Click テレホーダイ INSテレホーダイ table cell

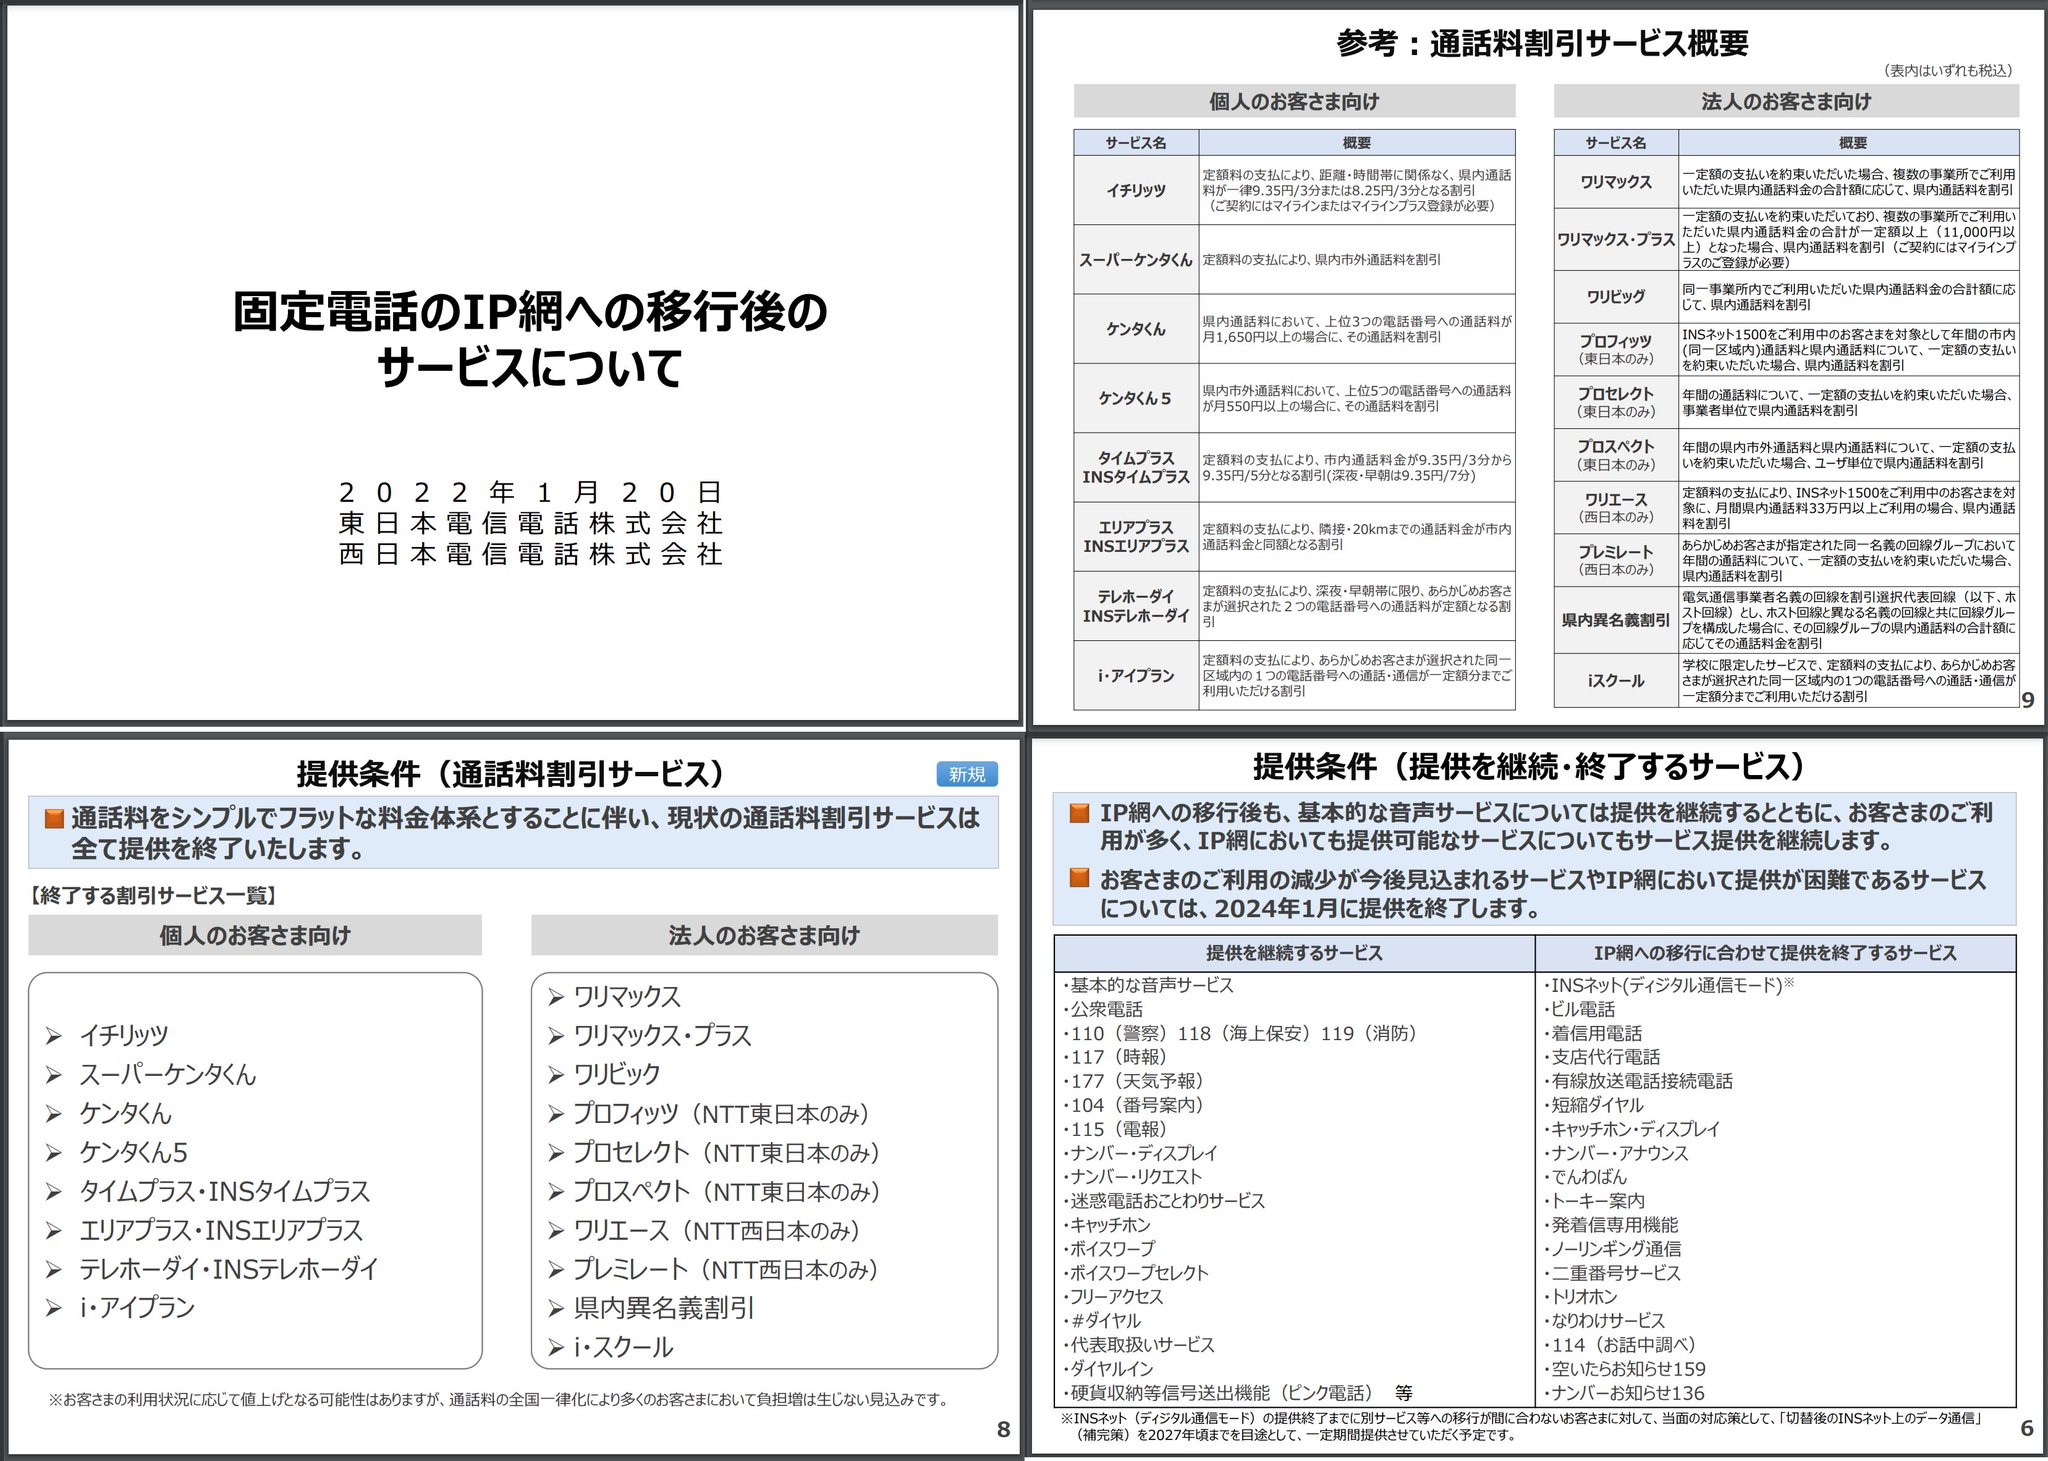pyautogui.click(x=1136, y=606)
